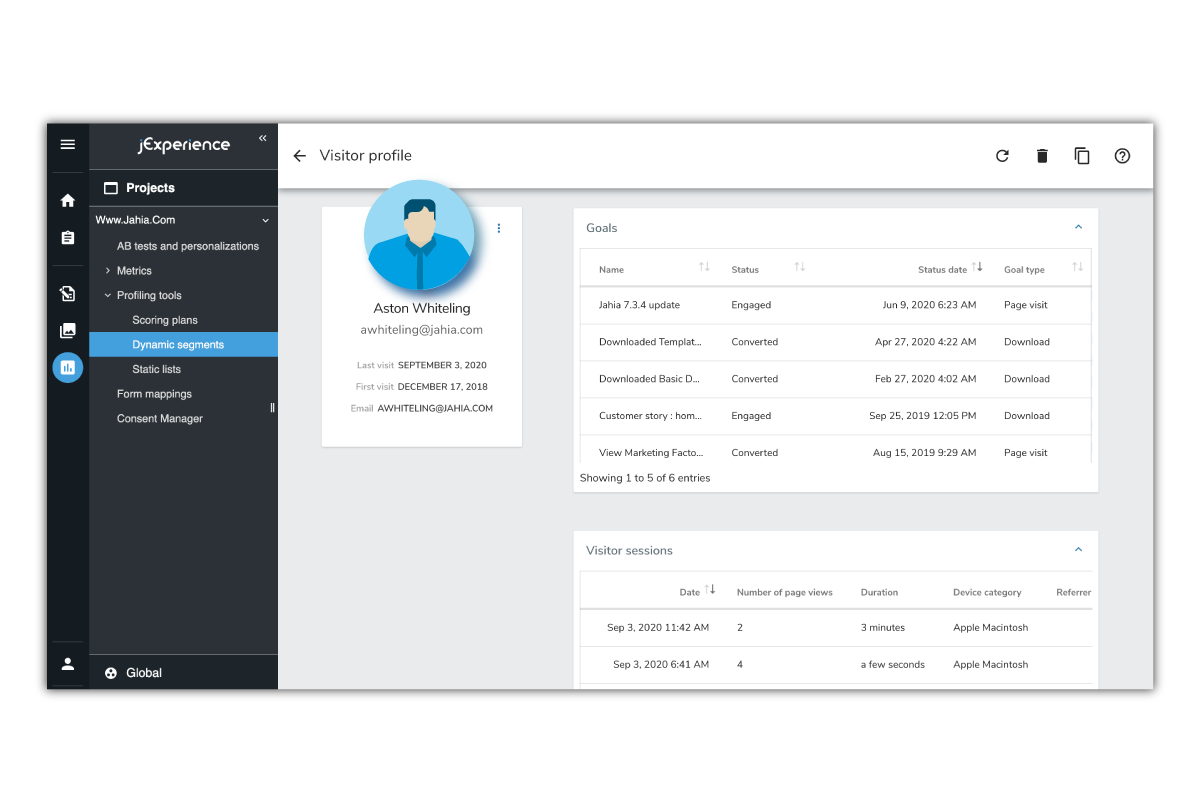This screenshot has height=800, width=1200.
Task: Select the Downloaded Basic D... goal row
Action: (x=836, y=379)
